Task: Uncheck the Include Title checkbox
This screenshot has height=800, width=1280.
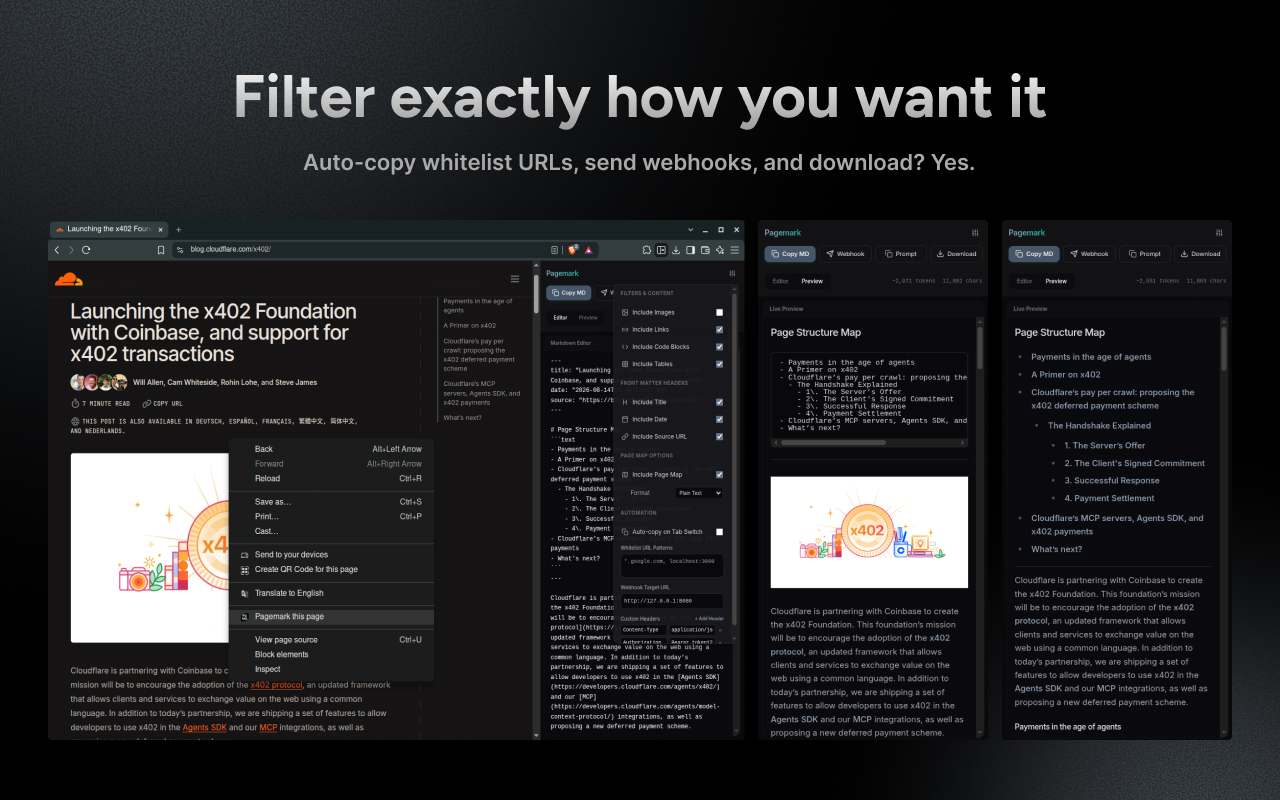Action: [719, 402]
